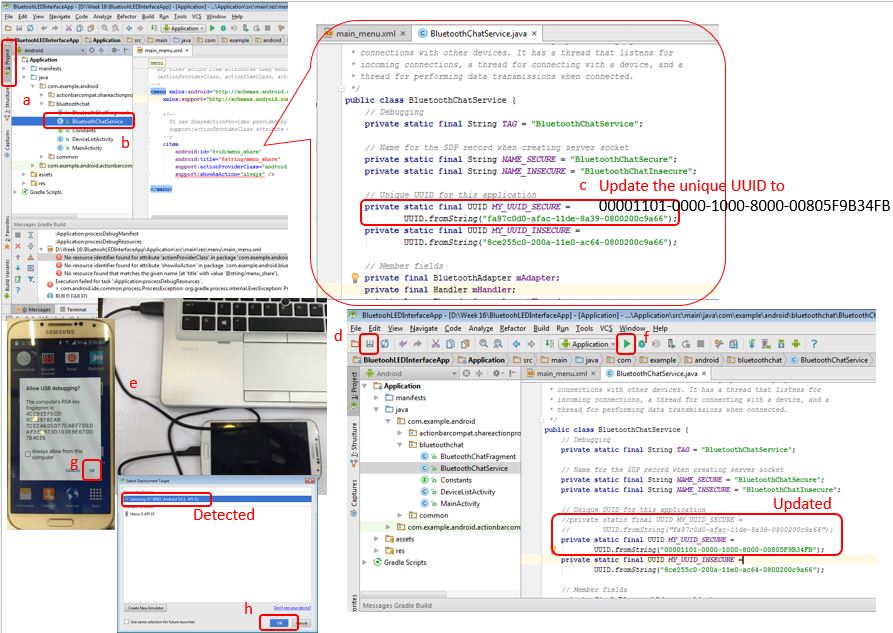Open VCS menu in larger Android Studio window

coord(607,328)
